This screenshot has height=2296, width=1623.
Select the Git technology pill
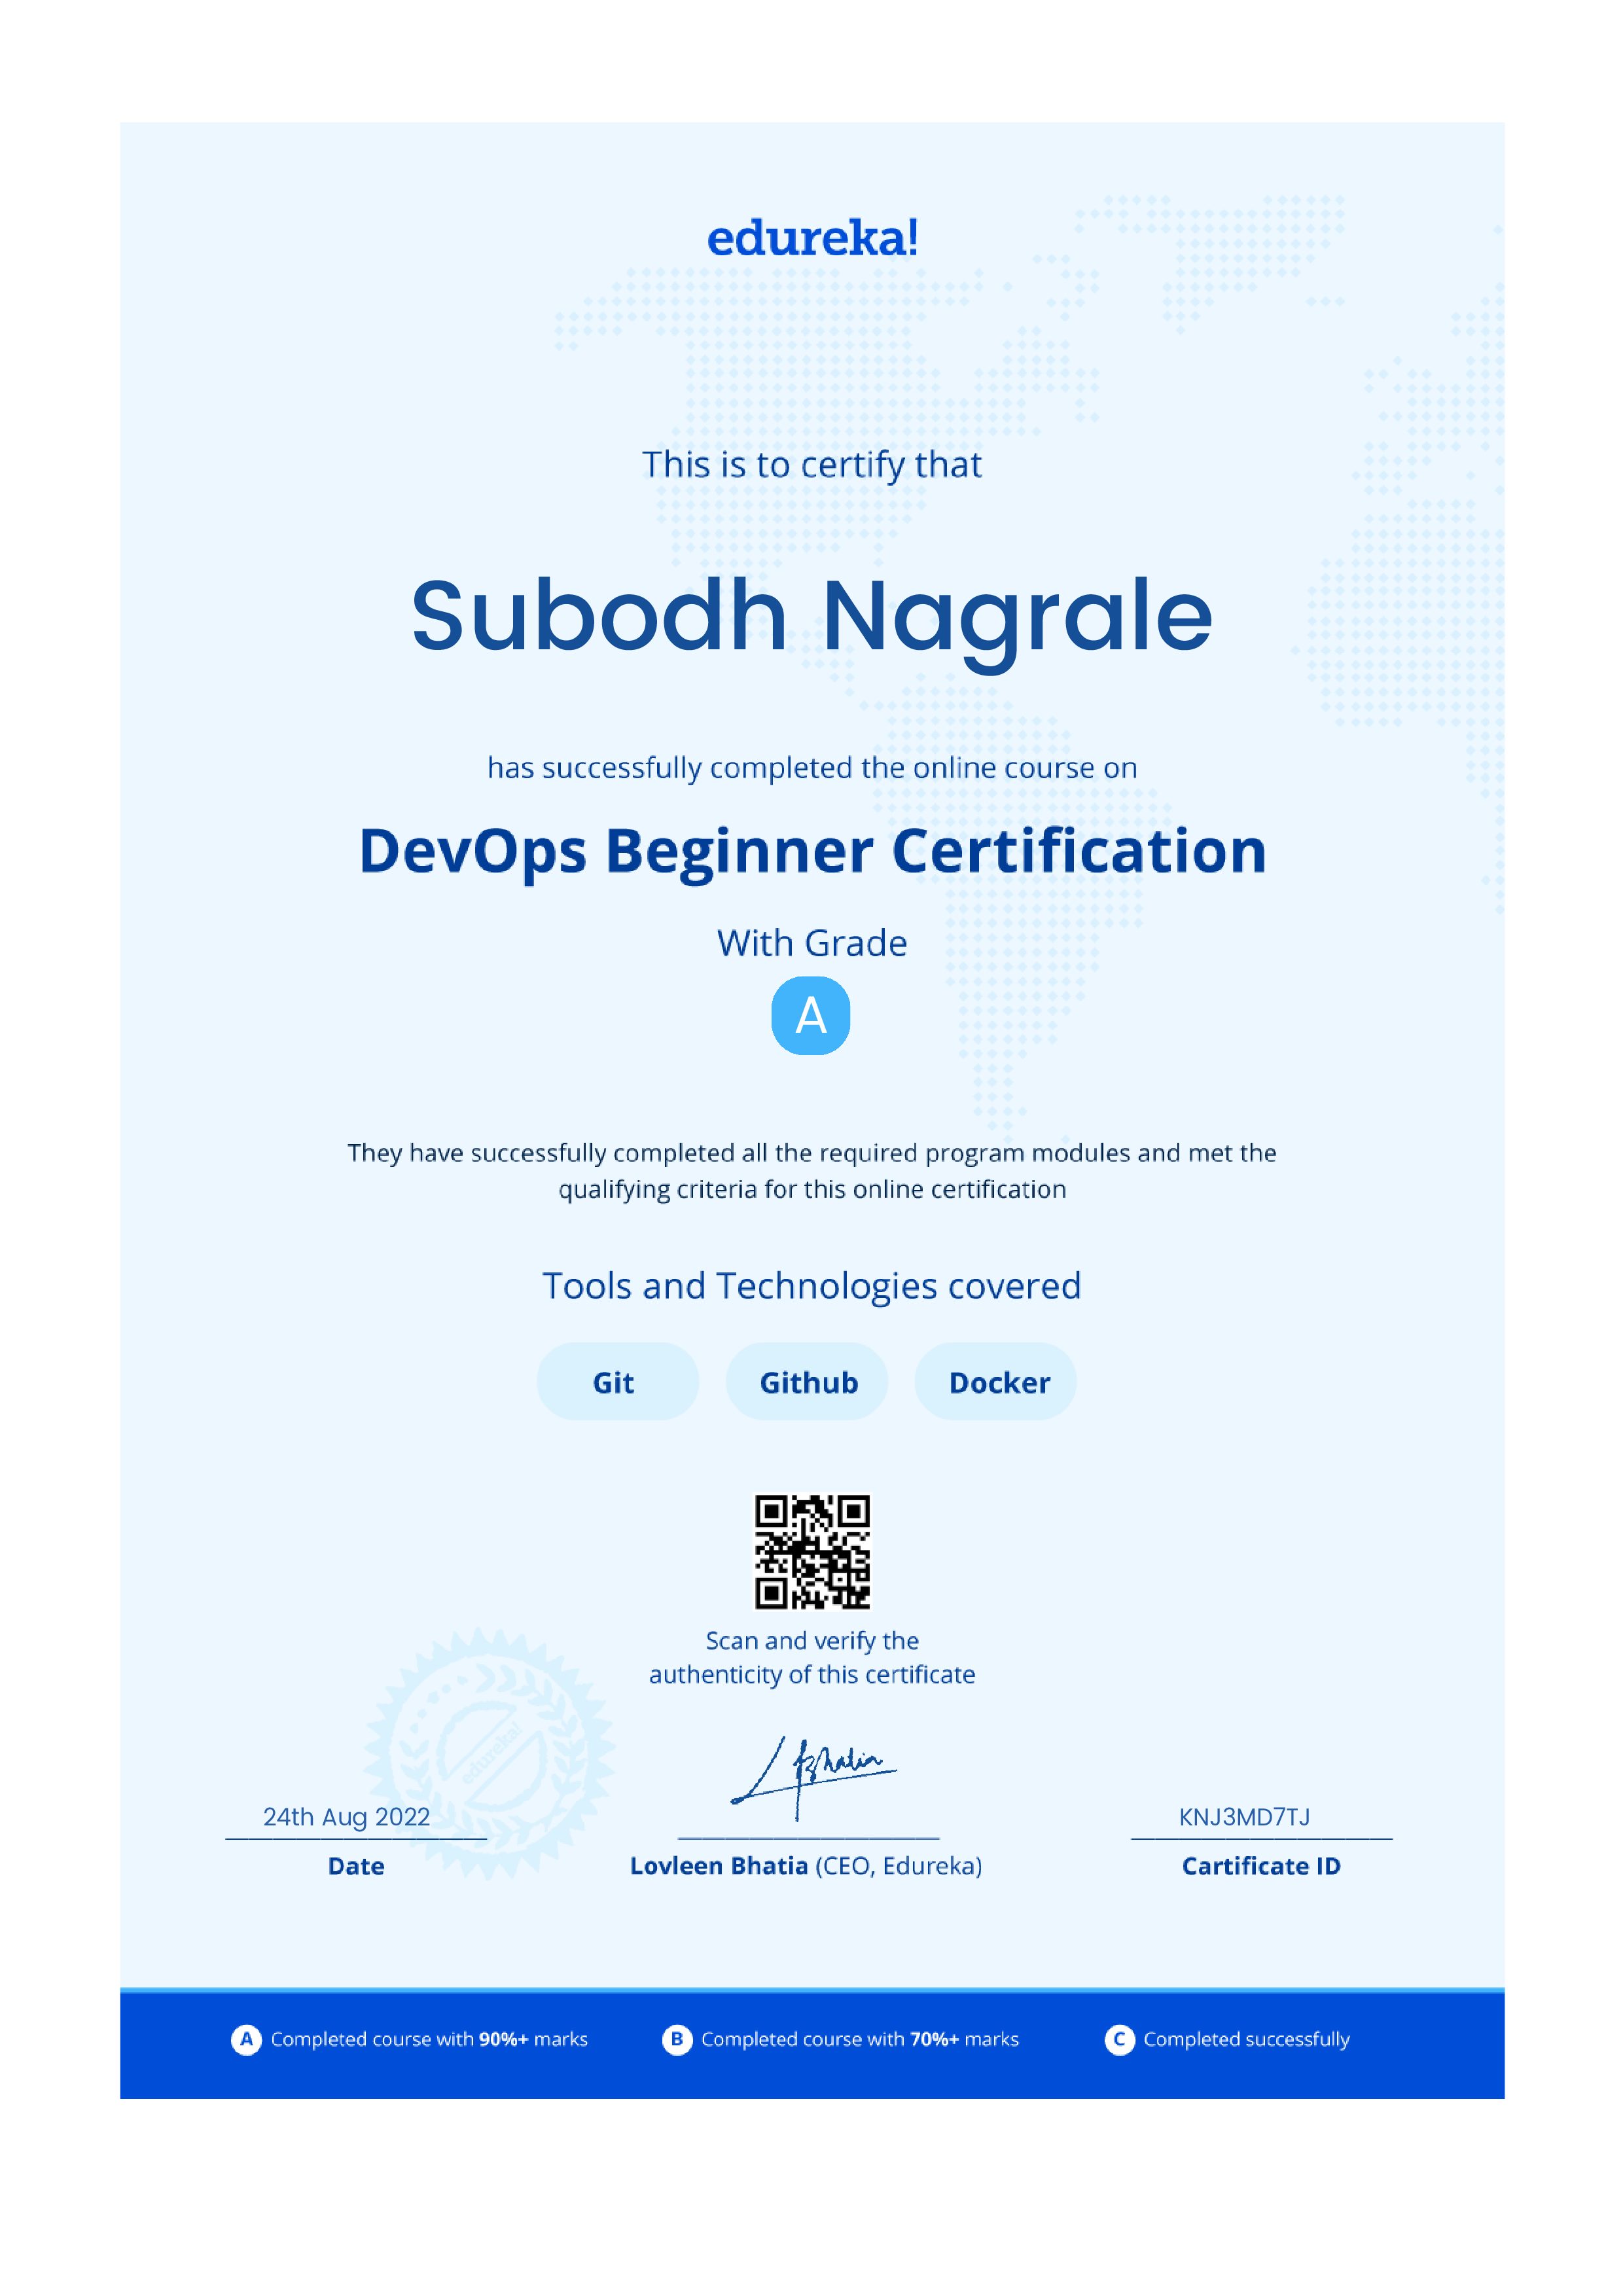point(616,1382)
